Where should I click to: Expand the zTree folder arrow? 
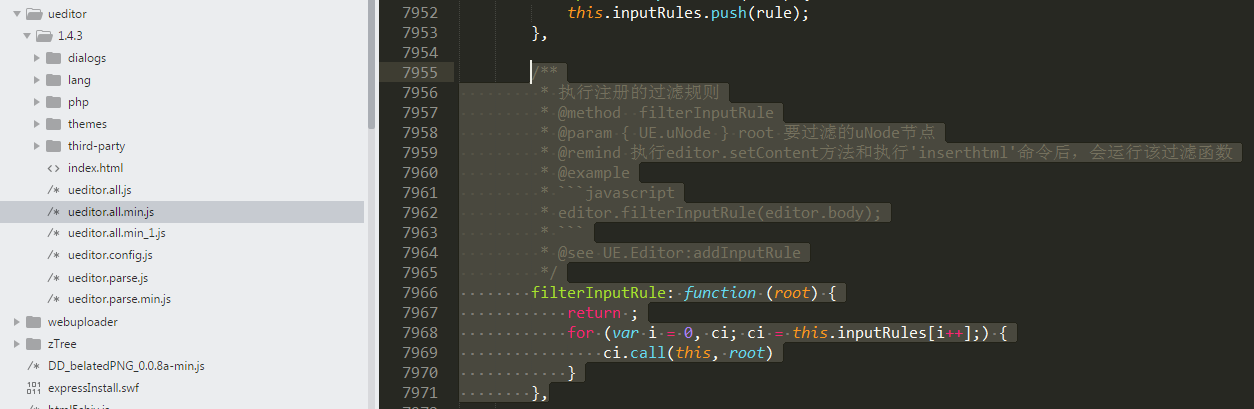coord(17,344)
